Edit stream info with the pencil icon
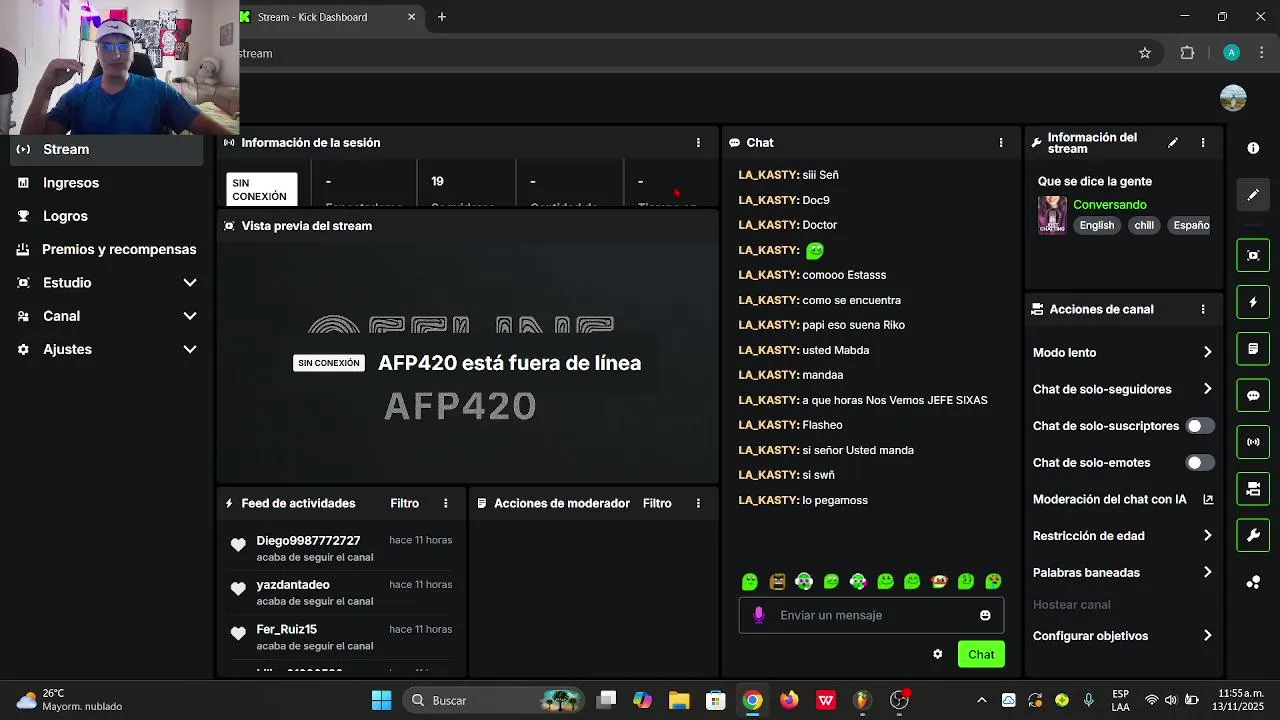This screenshot has height=720, width=1280. (x=1173, y=143)
